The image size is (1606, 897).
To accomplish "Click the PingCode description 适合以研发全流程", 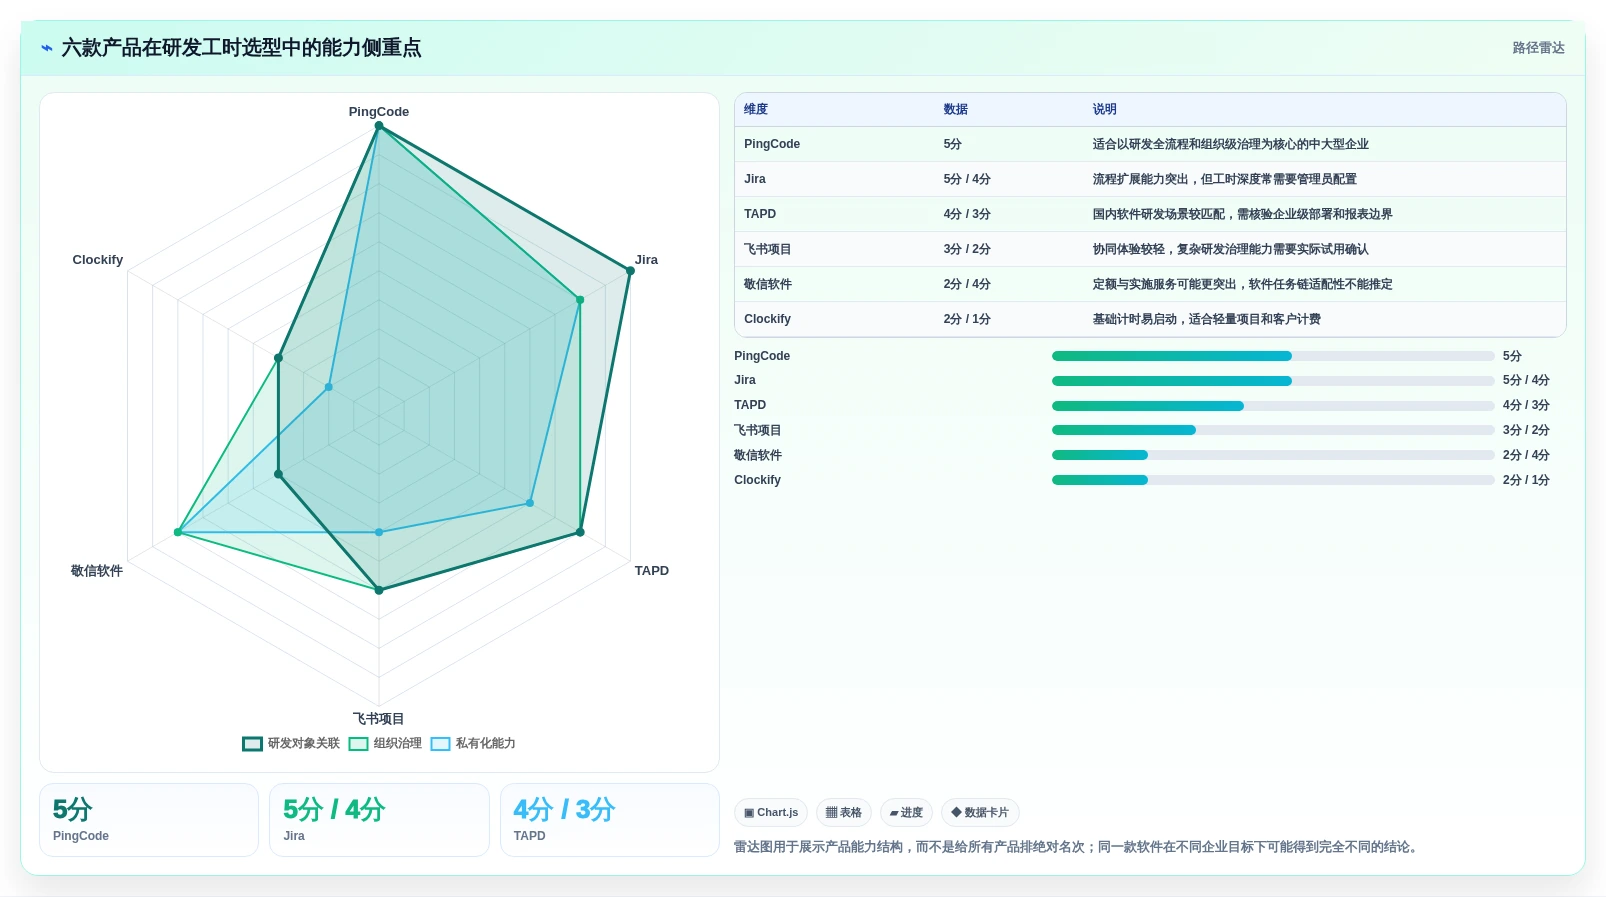I will click(x=1230, y=144).
